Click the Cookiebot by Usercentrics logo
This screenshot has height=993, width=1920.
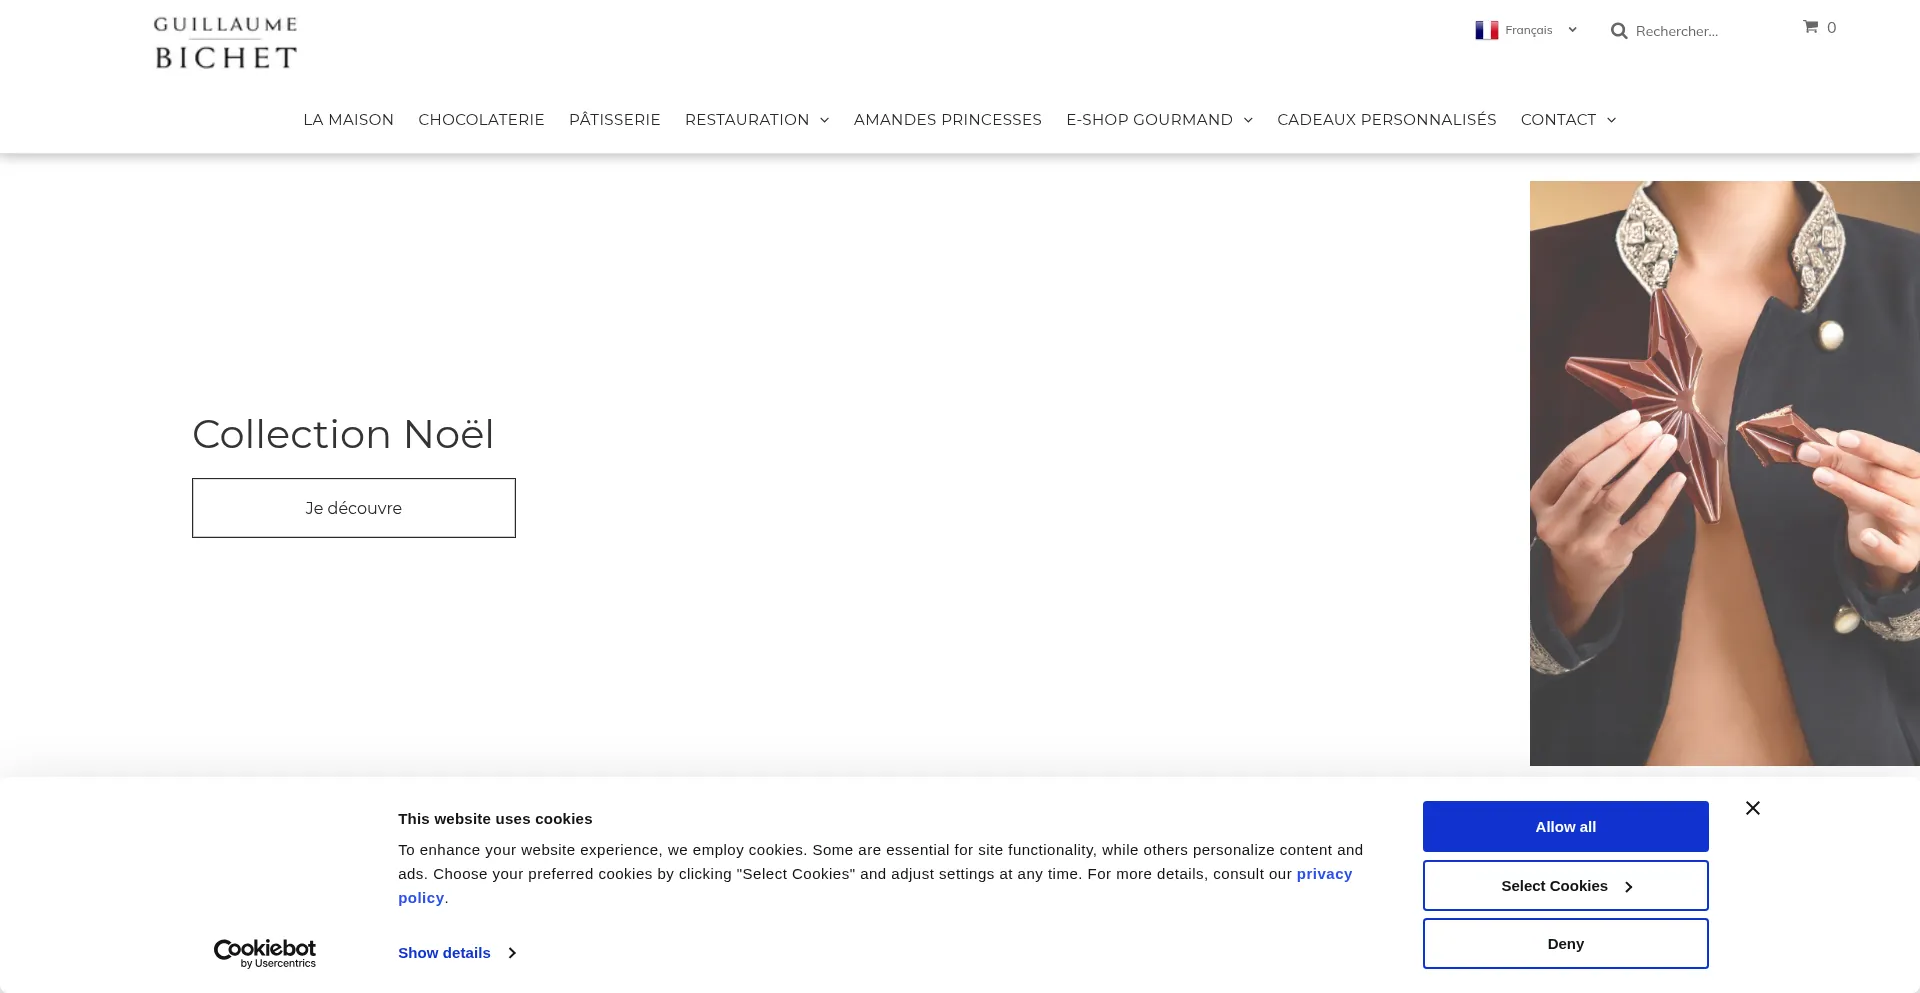(x=265, y=953)
